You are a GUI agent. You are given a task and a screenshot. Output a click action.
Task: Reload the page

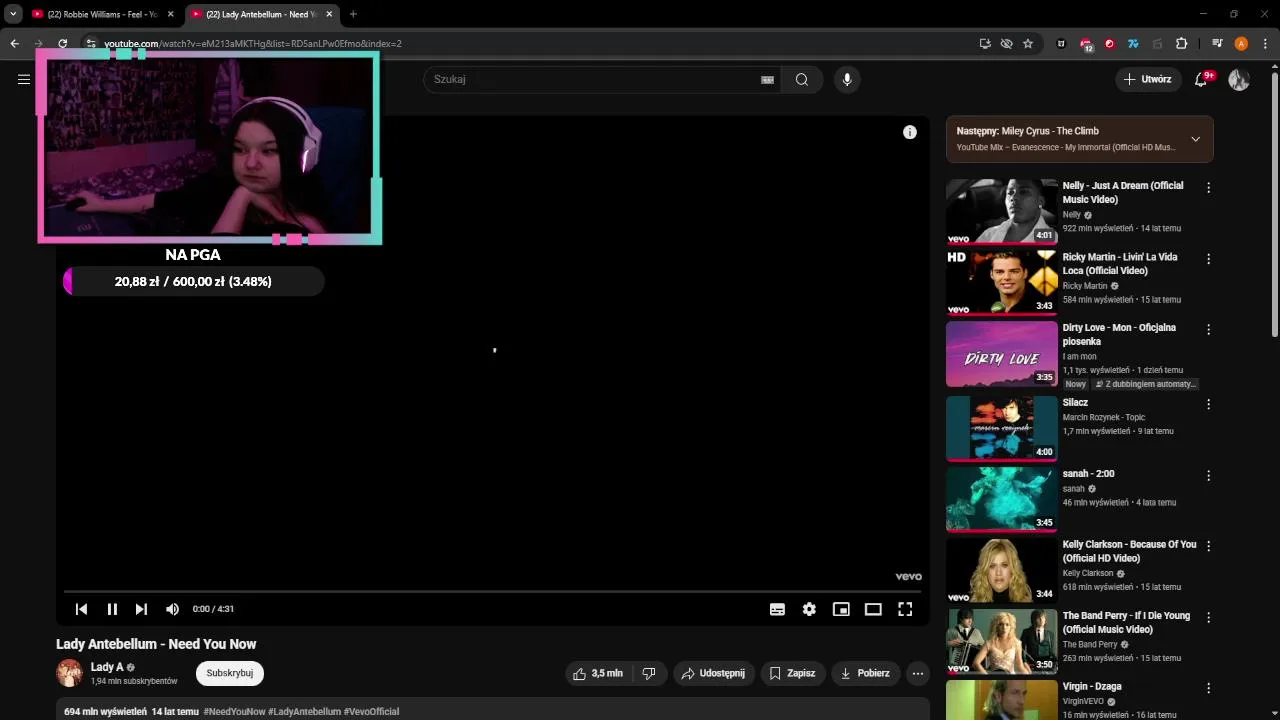pyautogui.click(x=62, y=43)
